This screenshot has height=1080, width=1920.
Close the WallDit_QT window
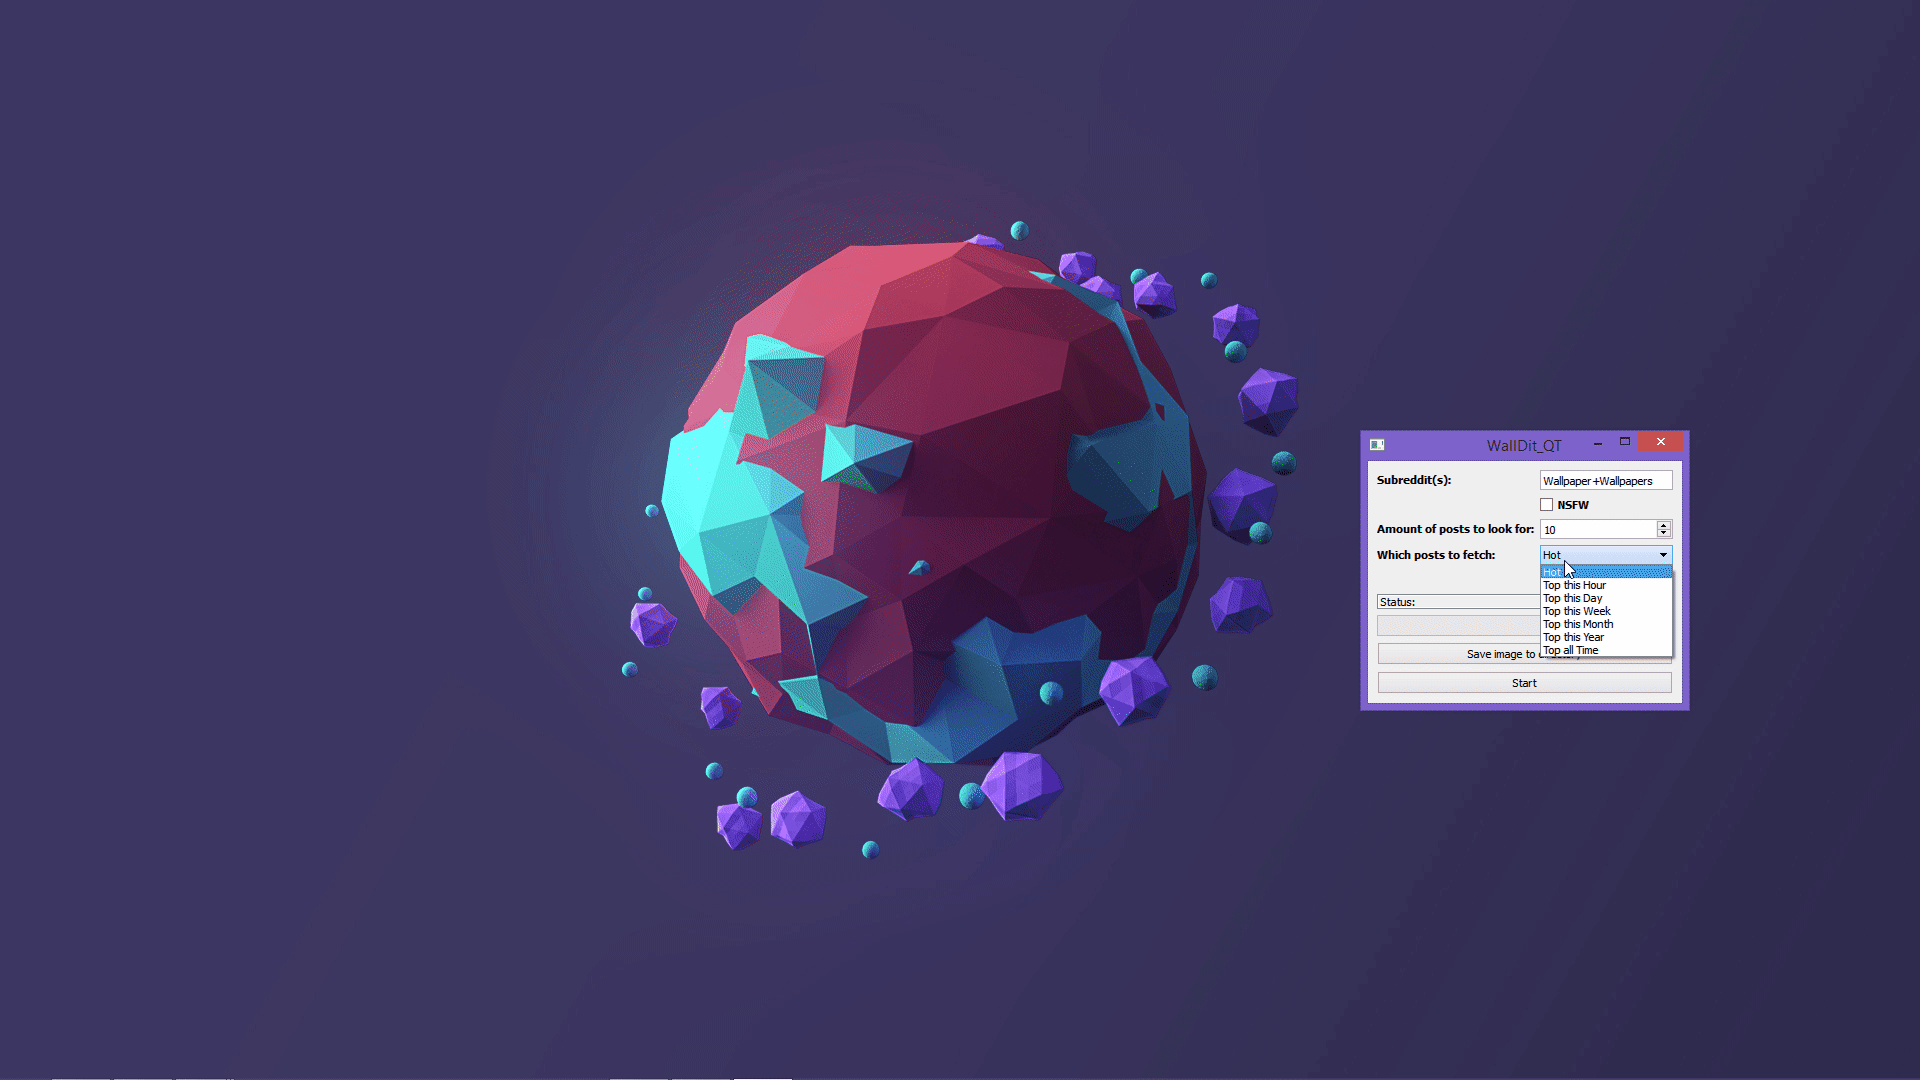(x=1661, y=442)
